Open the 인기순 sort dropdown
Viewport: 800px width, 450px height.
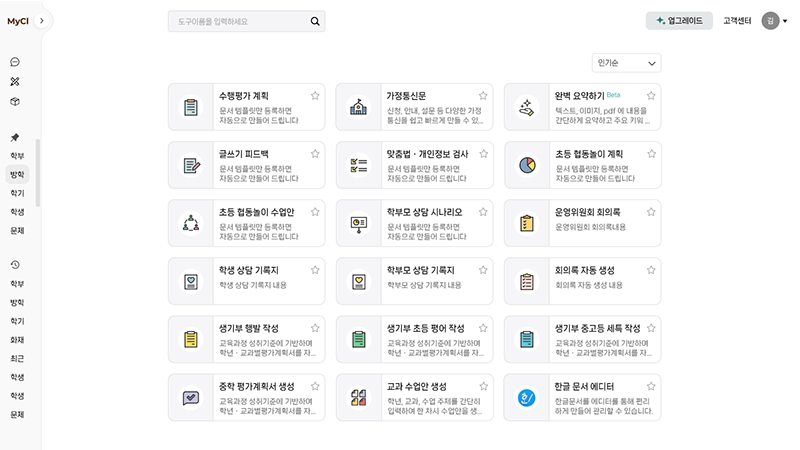tap(626, 63)
